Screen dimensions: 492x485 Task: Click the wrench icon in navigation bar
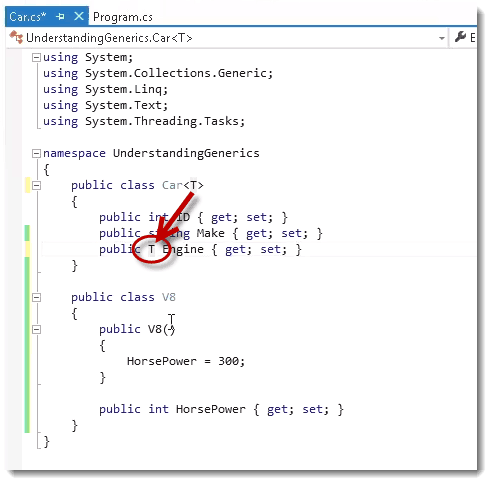tap(460, 37)
